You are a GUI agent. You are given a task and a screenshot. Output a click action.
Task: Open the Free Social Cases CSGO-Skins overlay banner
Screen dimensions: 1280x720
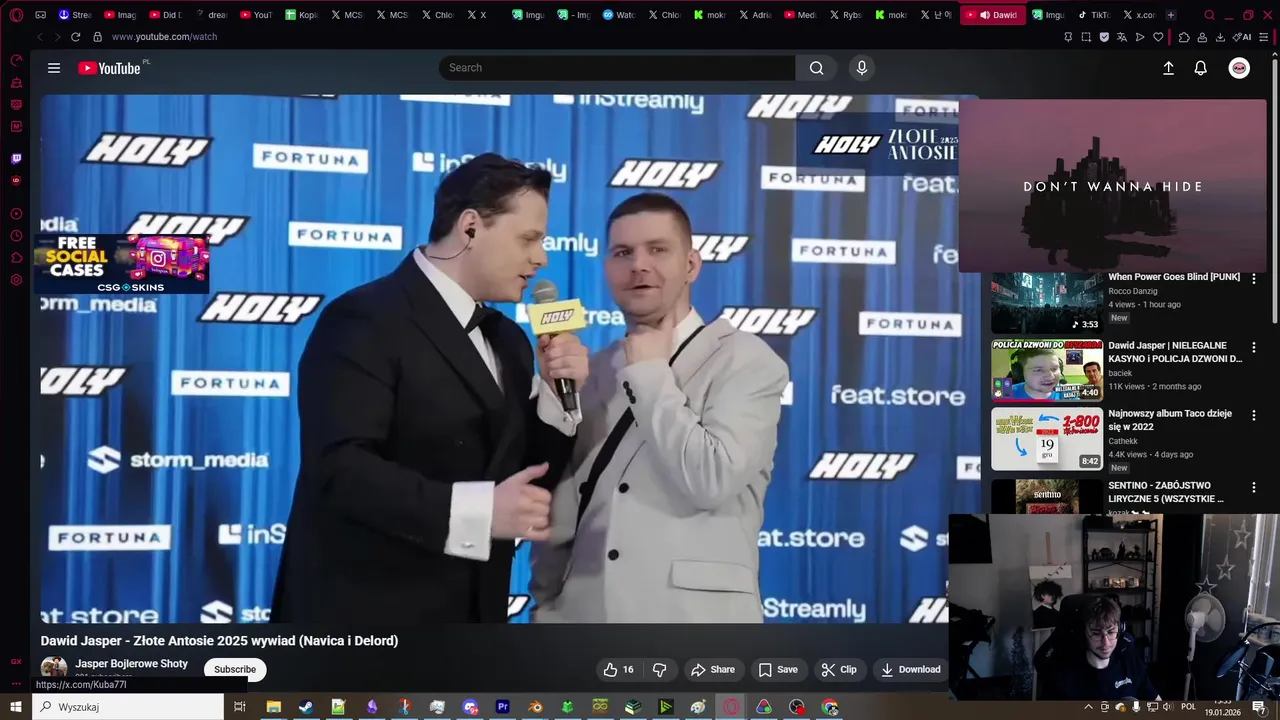122,264
